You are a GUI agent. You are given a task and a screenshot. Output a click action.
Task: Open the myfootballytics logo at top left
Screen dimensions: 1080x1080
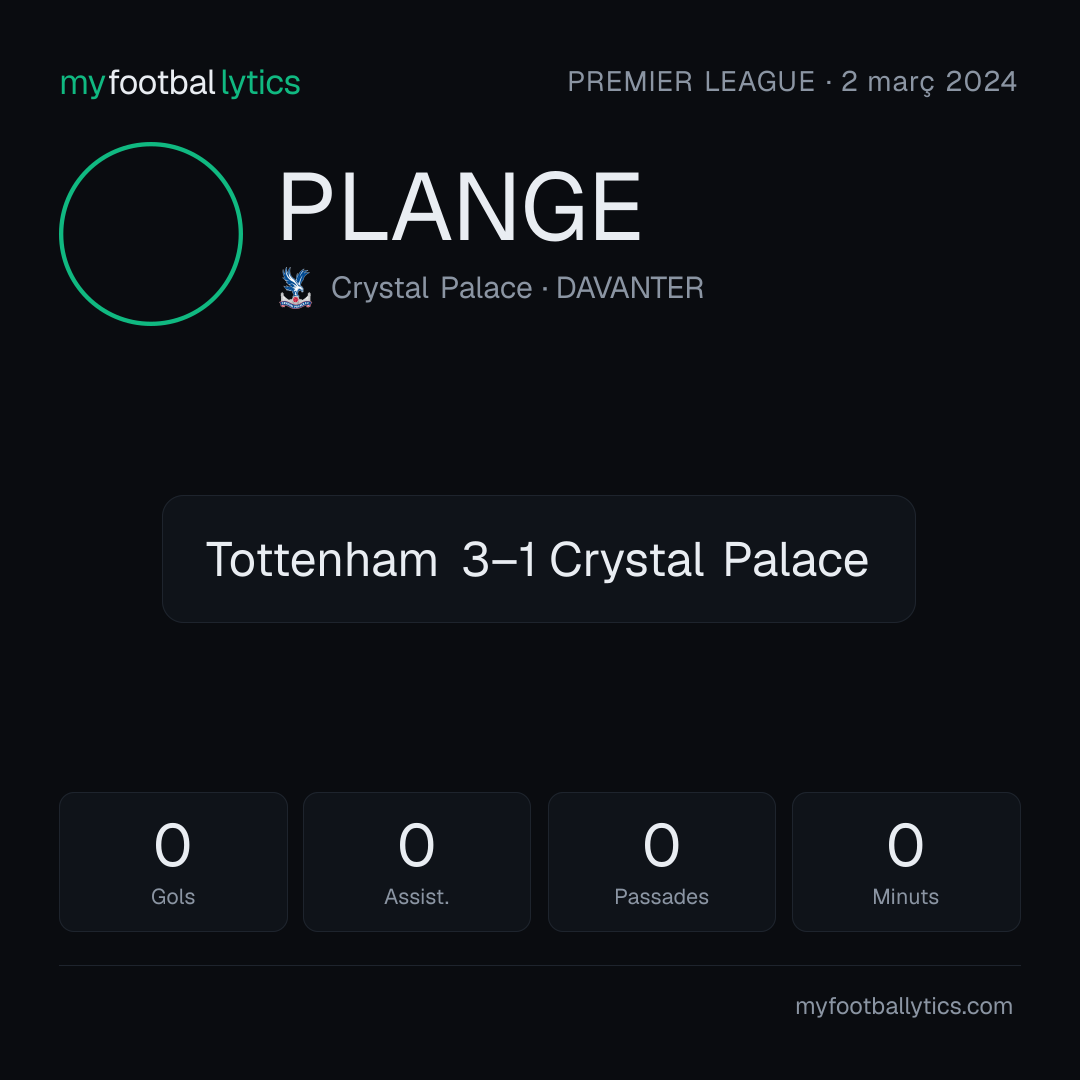(x=180, y=83)
